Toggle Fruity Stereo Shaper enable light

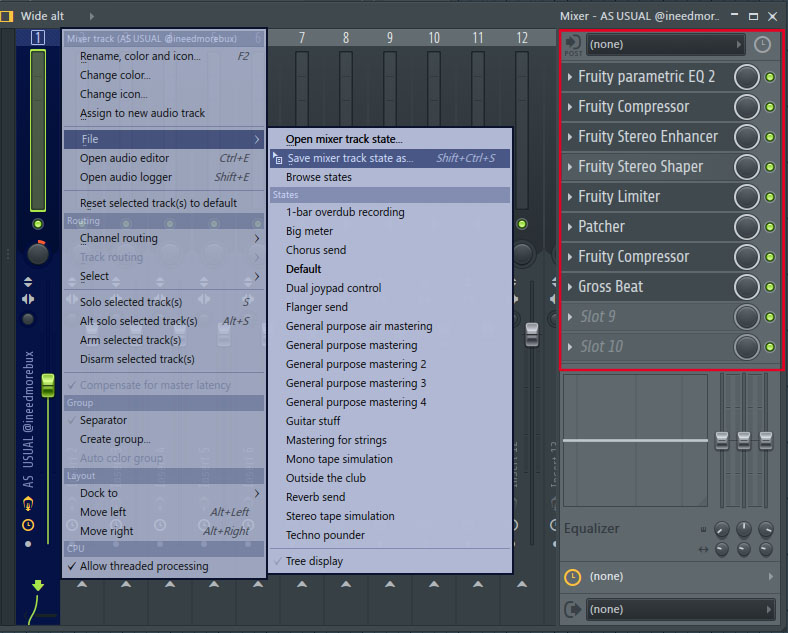pos(770,167)
